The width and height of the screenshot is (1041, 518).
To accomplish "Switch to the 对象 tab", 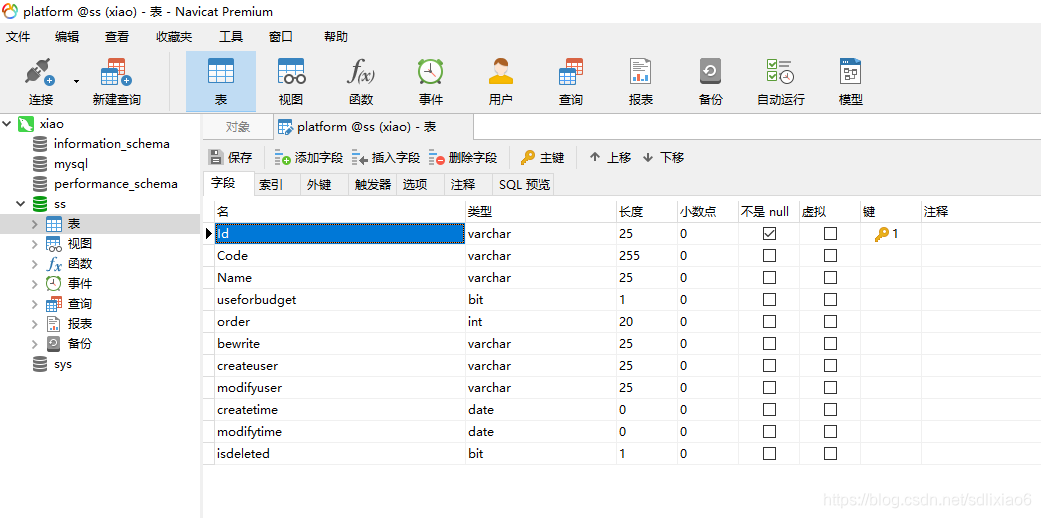I will click(238, 127).
